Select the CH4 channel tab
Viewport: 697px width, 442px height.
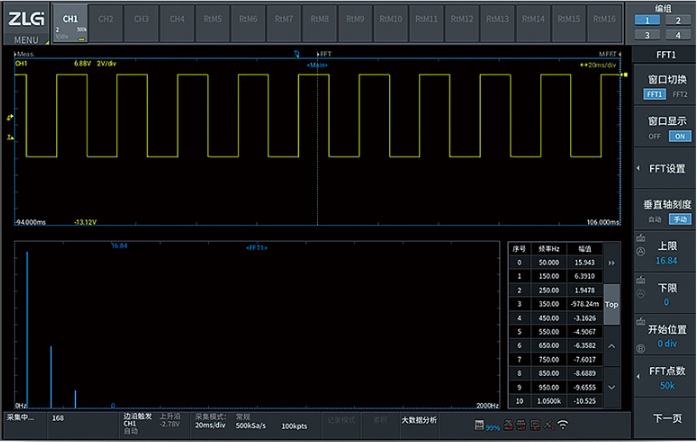pyautogui.click(x=177, y=23)
